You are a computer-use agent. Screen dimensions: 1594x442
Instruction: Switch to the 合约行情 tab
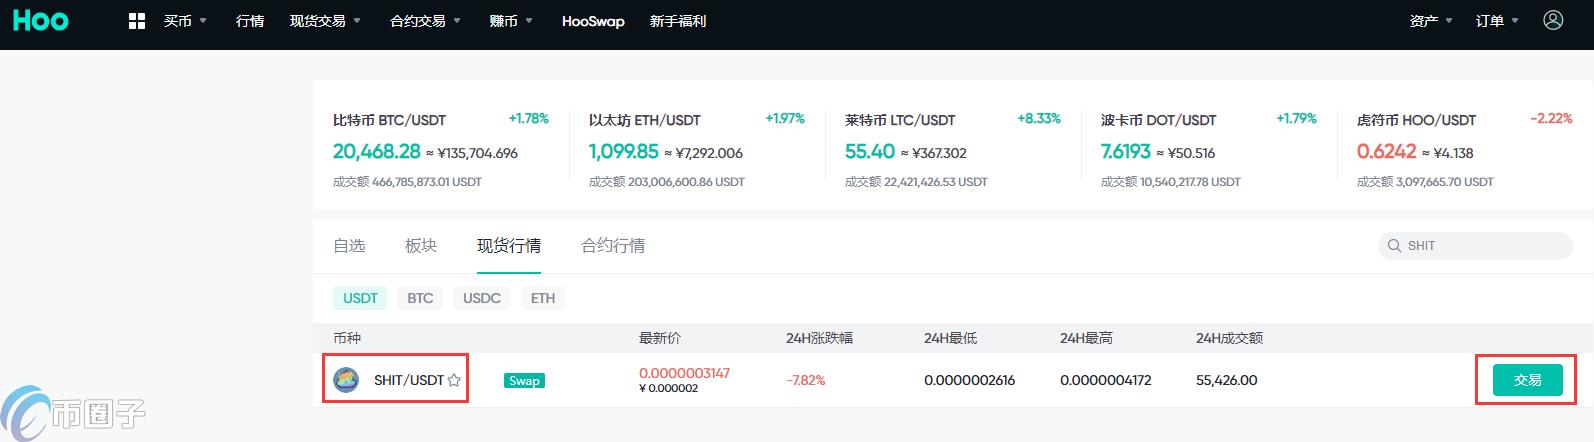613,246
